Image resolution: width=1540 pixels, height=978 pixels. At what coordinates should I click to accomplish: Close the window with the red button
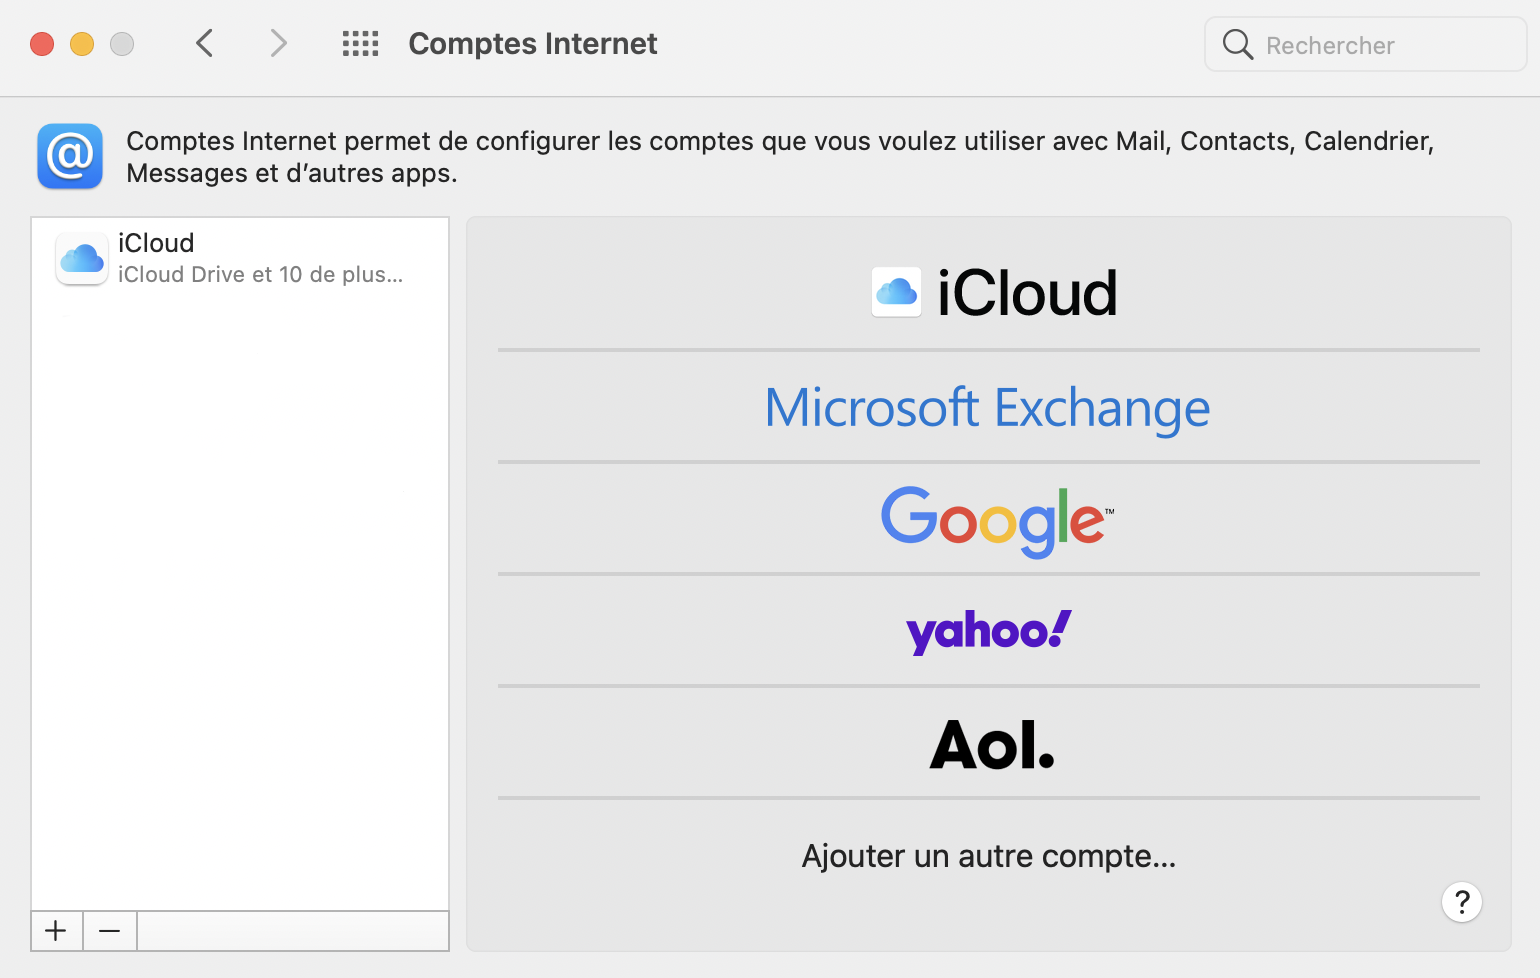point(42,44)
